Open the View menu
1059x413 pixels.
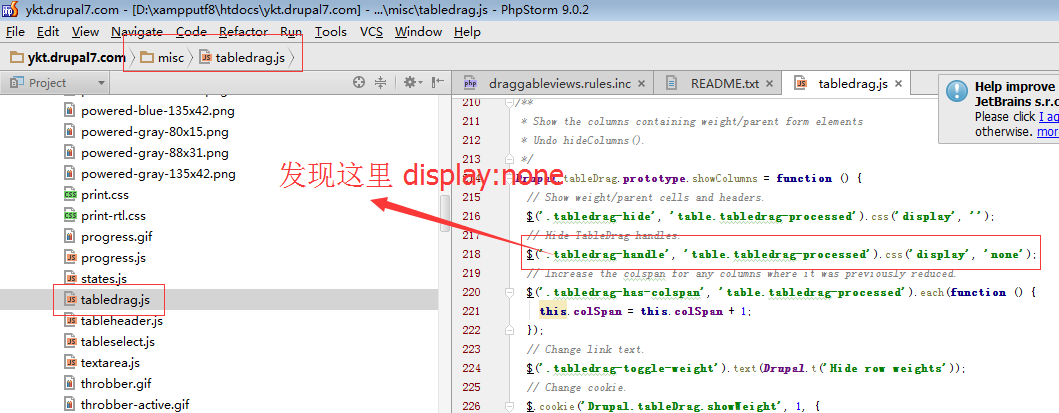85,32
